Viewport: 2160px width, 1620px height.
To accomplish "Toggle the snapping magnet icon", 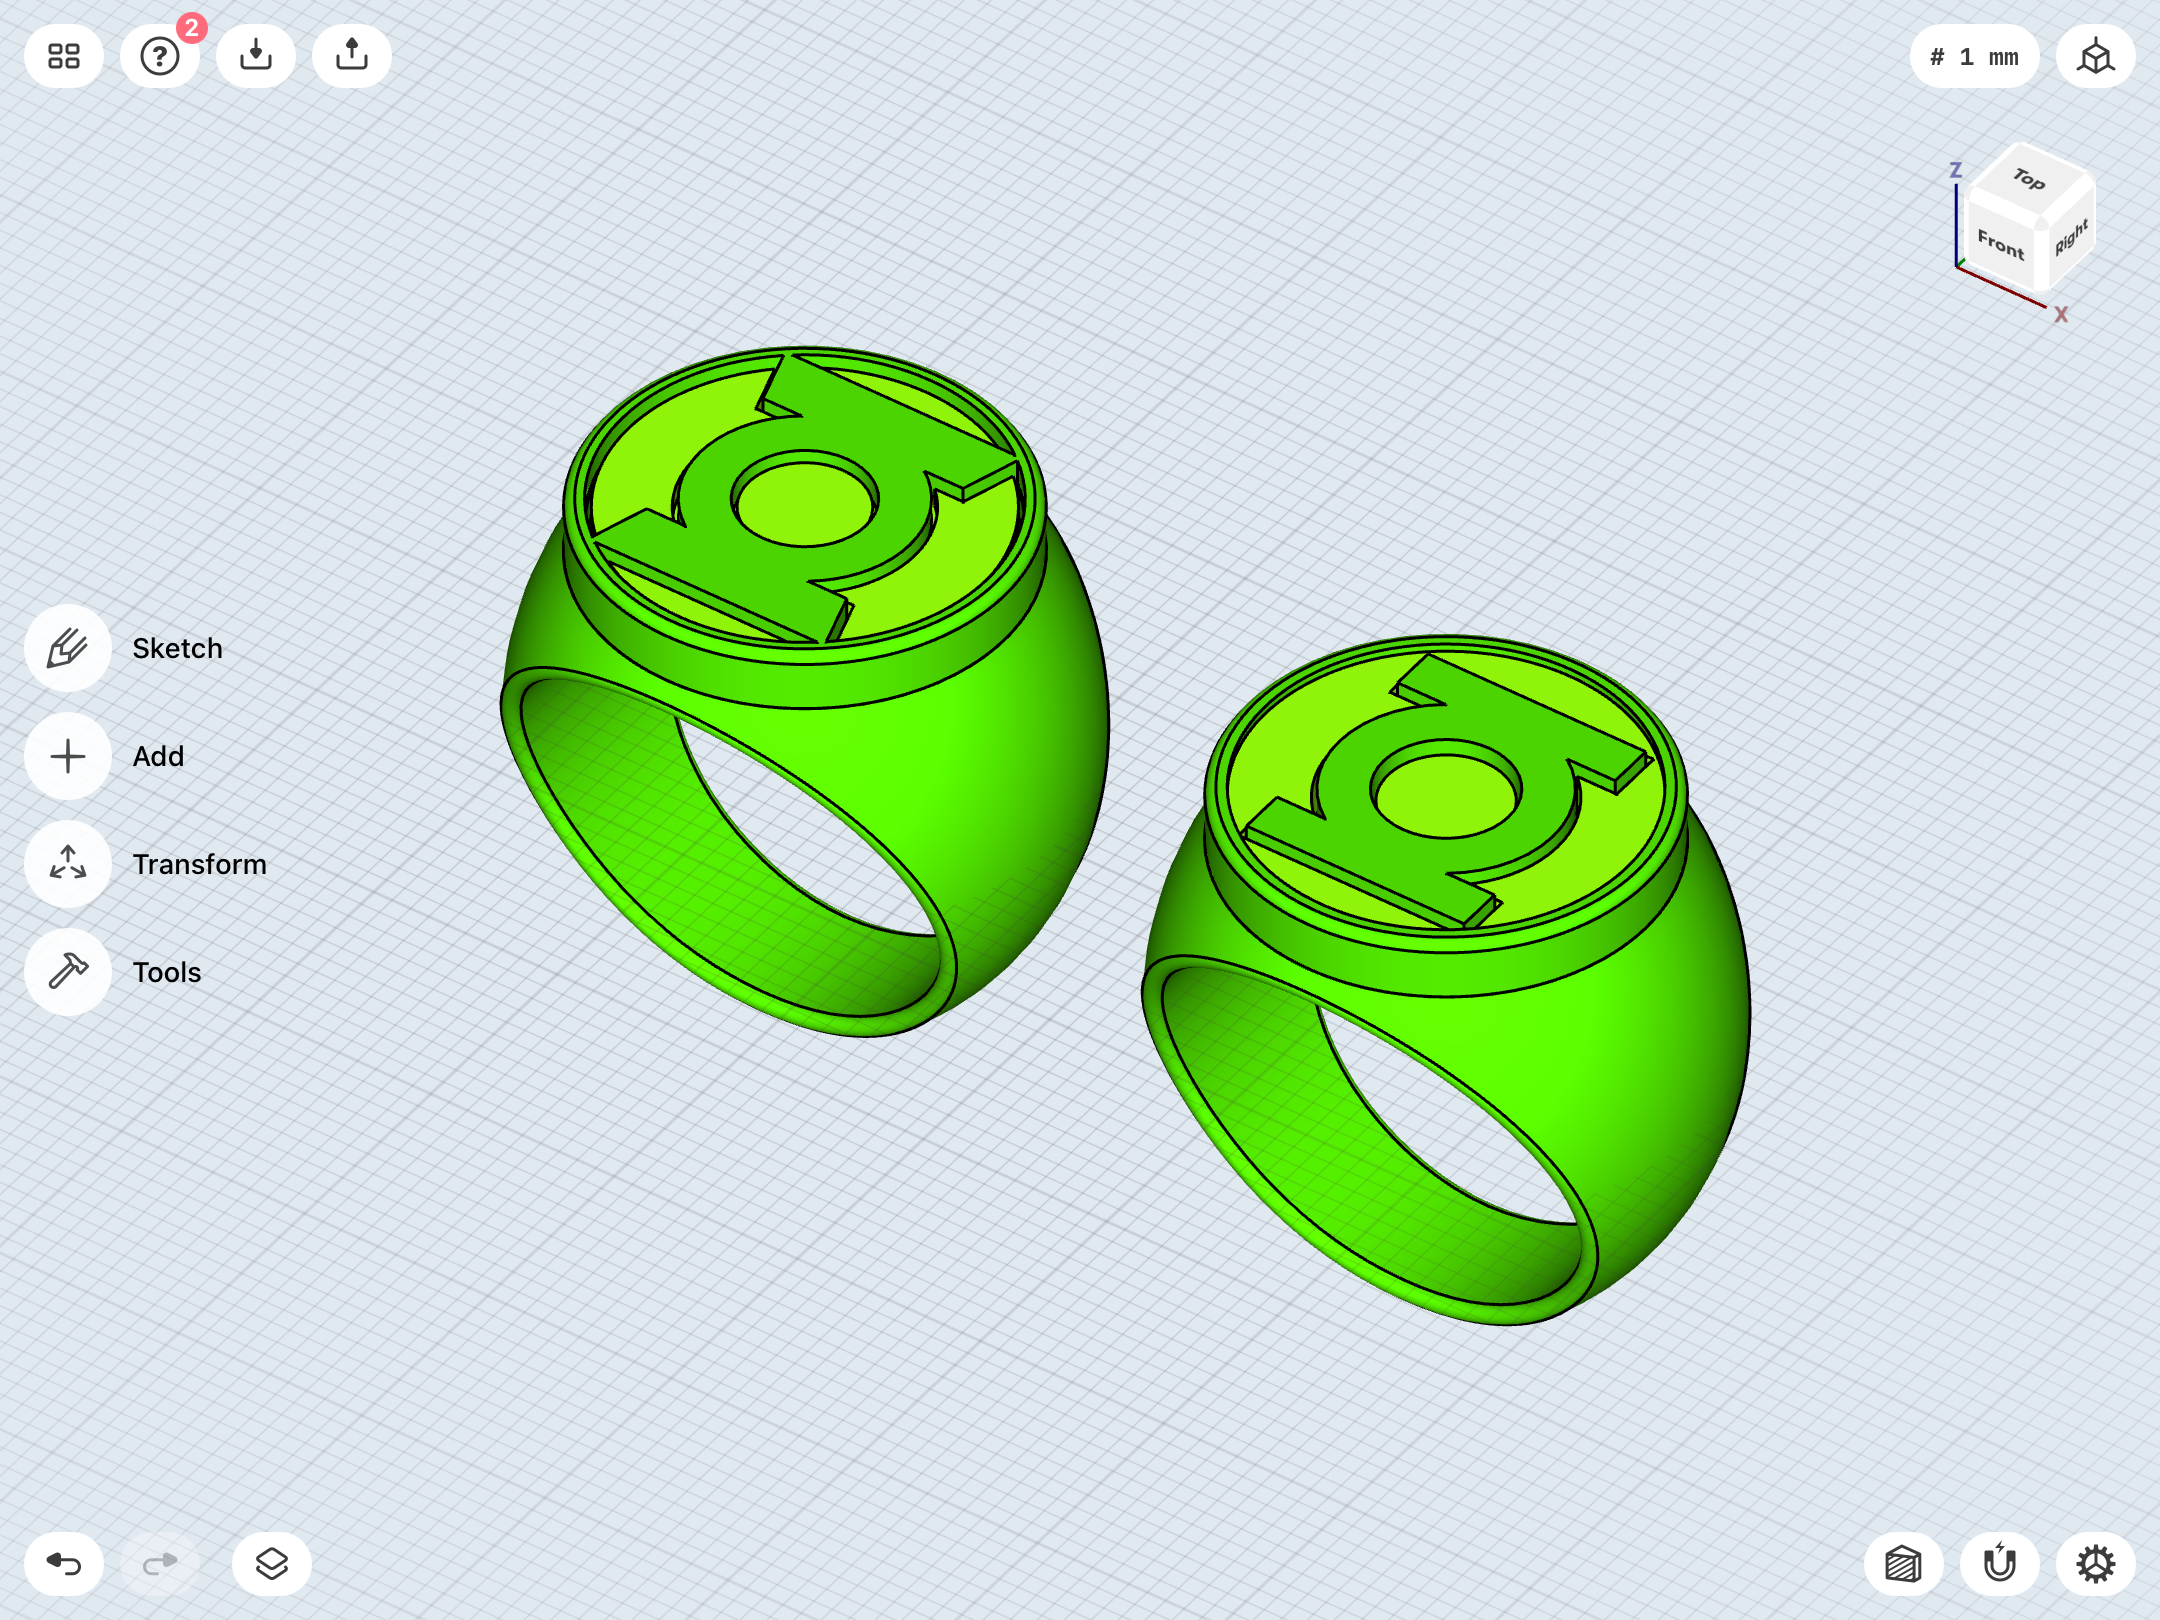I will (2000, 1564).
